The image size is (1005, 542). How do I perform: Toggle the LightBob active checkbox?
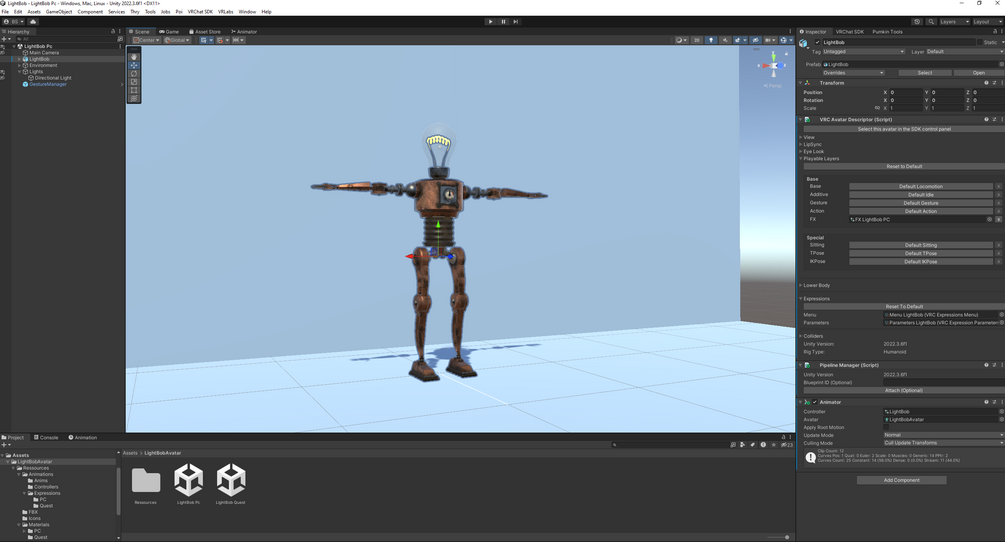pos(817,42)
